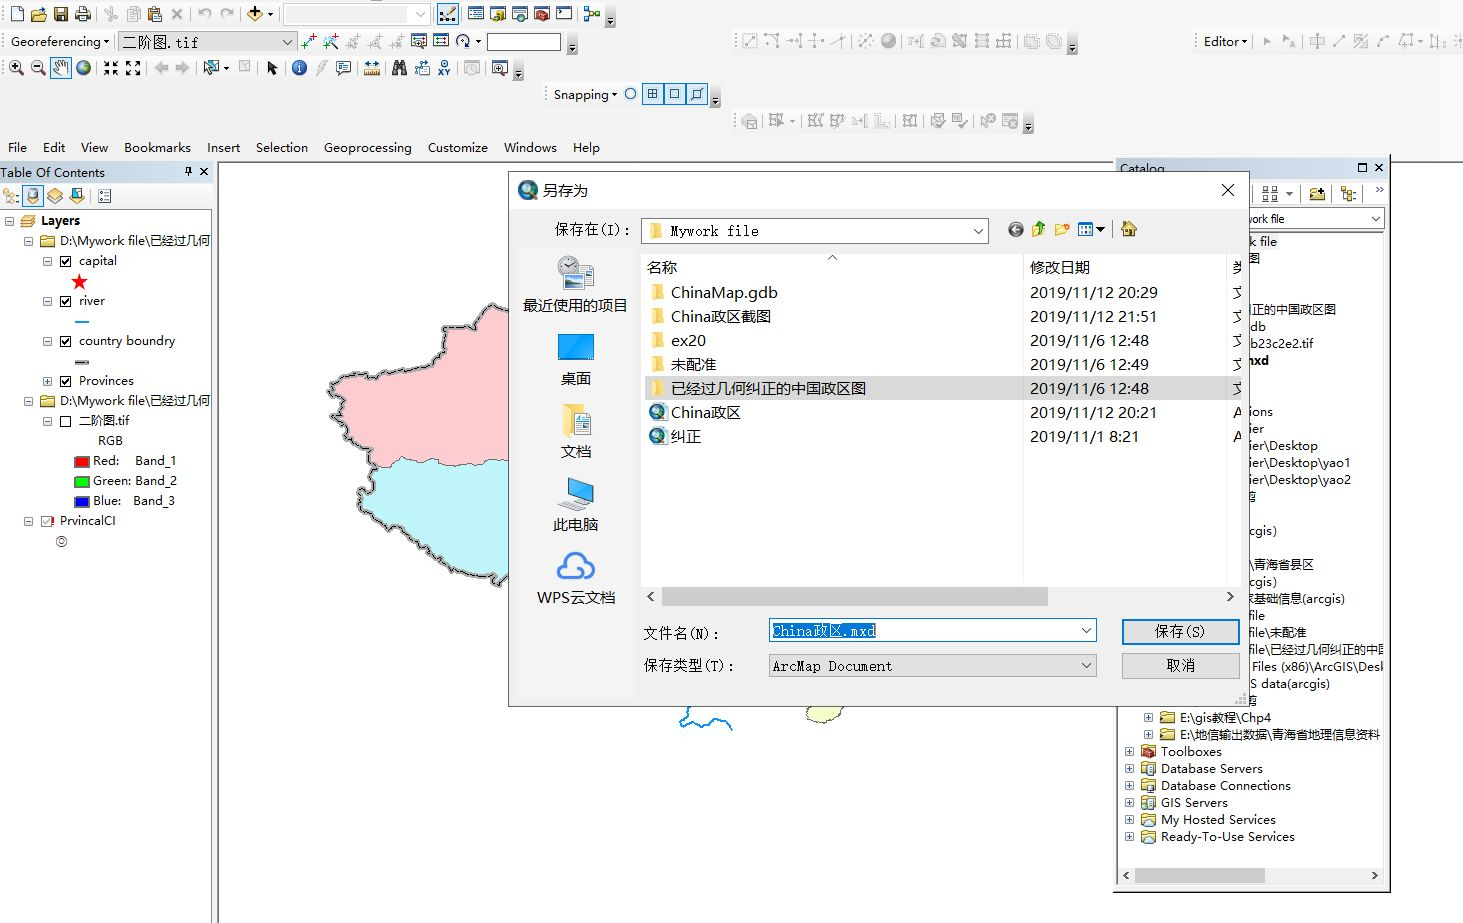Open the Georeferencing dropdown menu
This screenshot has width=1463, height=923.
click(59, 41)
